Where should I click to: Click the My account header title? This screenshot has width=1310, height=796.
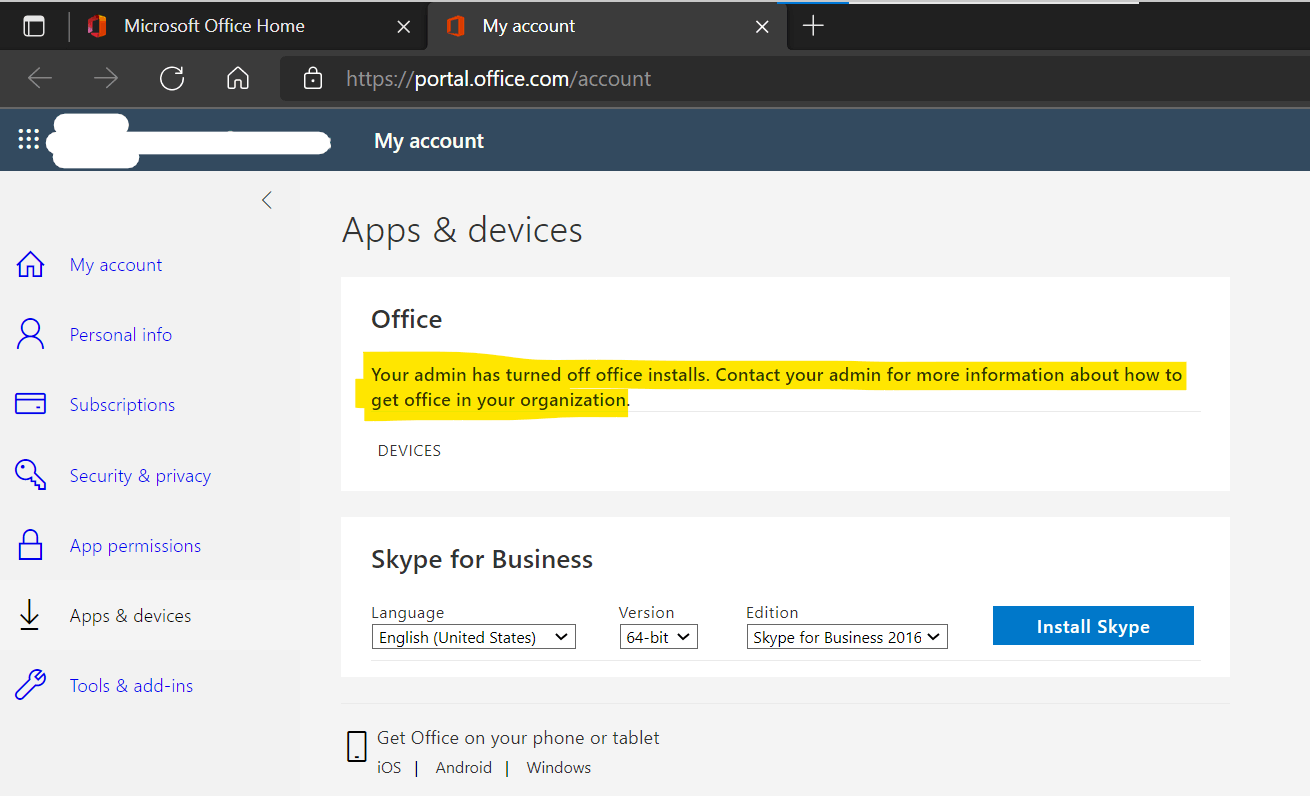429,141
